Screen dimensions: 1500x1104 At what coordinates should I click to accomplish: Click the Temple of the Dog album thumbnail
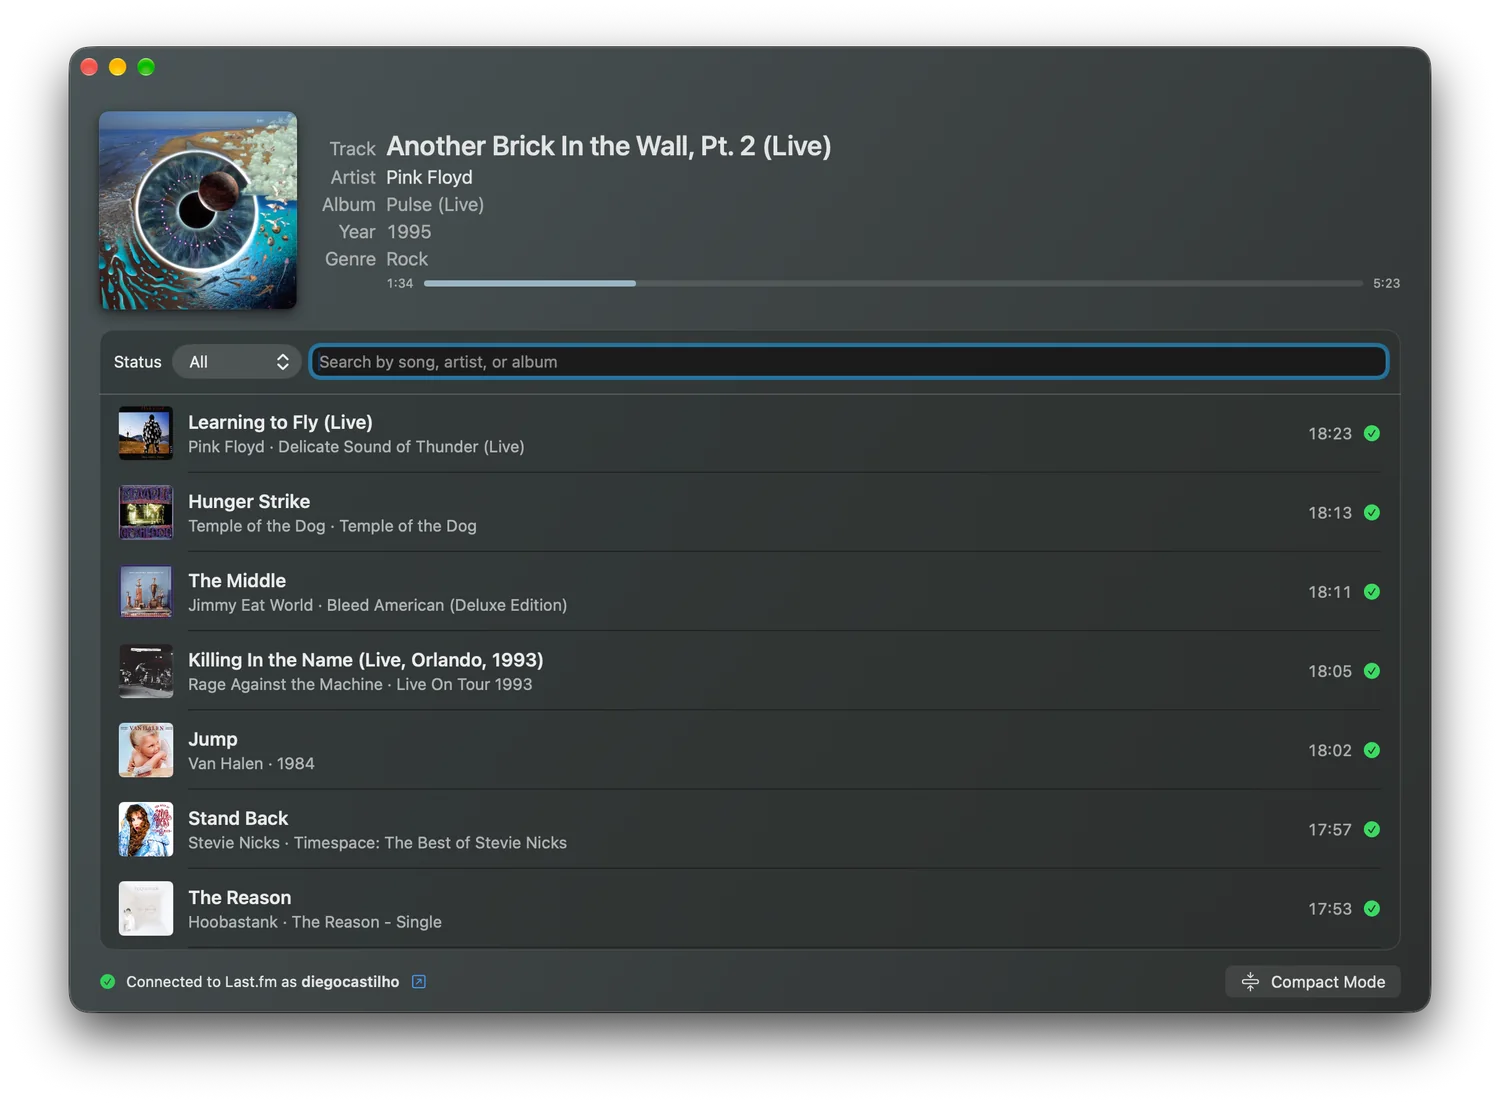click(x=146, y=512)
